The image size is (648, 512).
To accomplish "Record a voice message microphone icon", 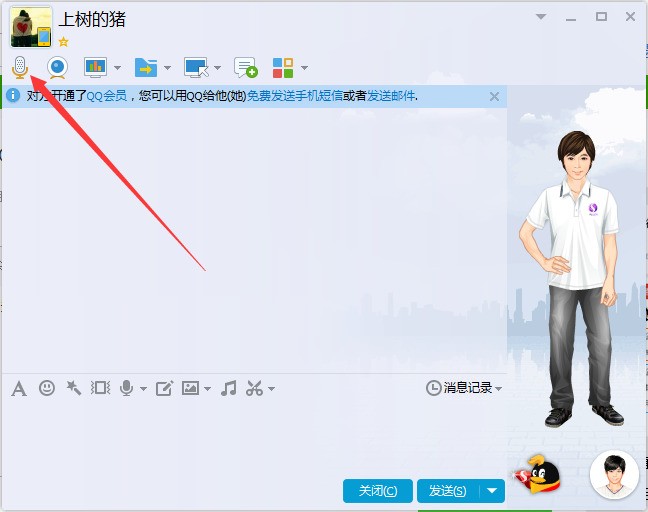I will coord(126,388).
